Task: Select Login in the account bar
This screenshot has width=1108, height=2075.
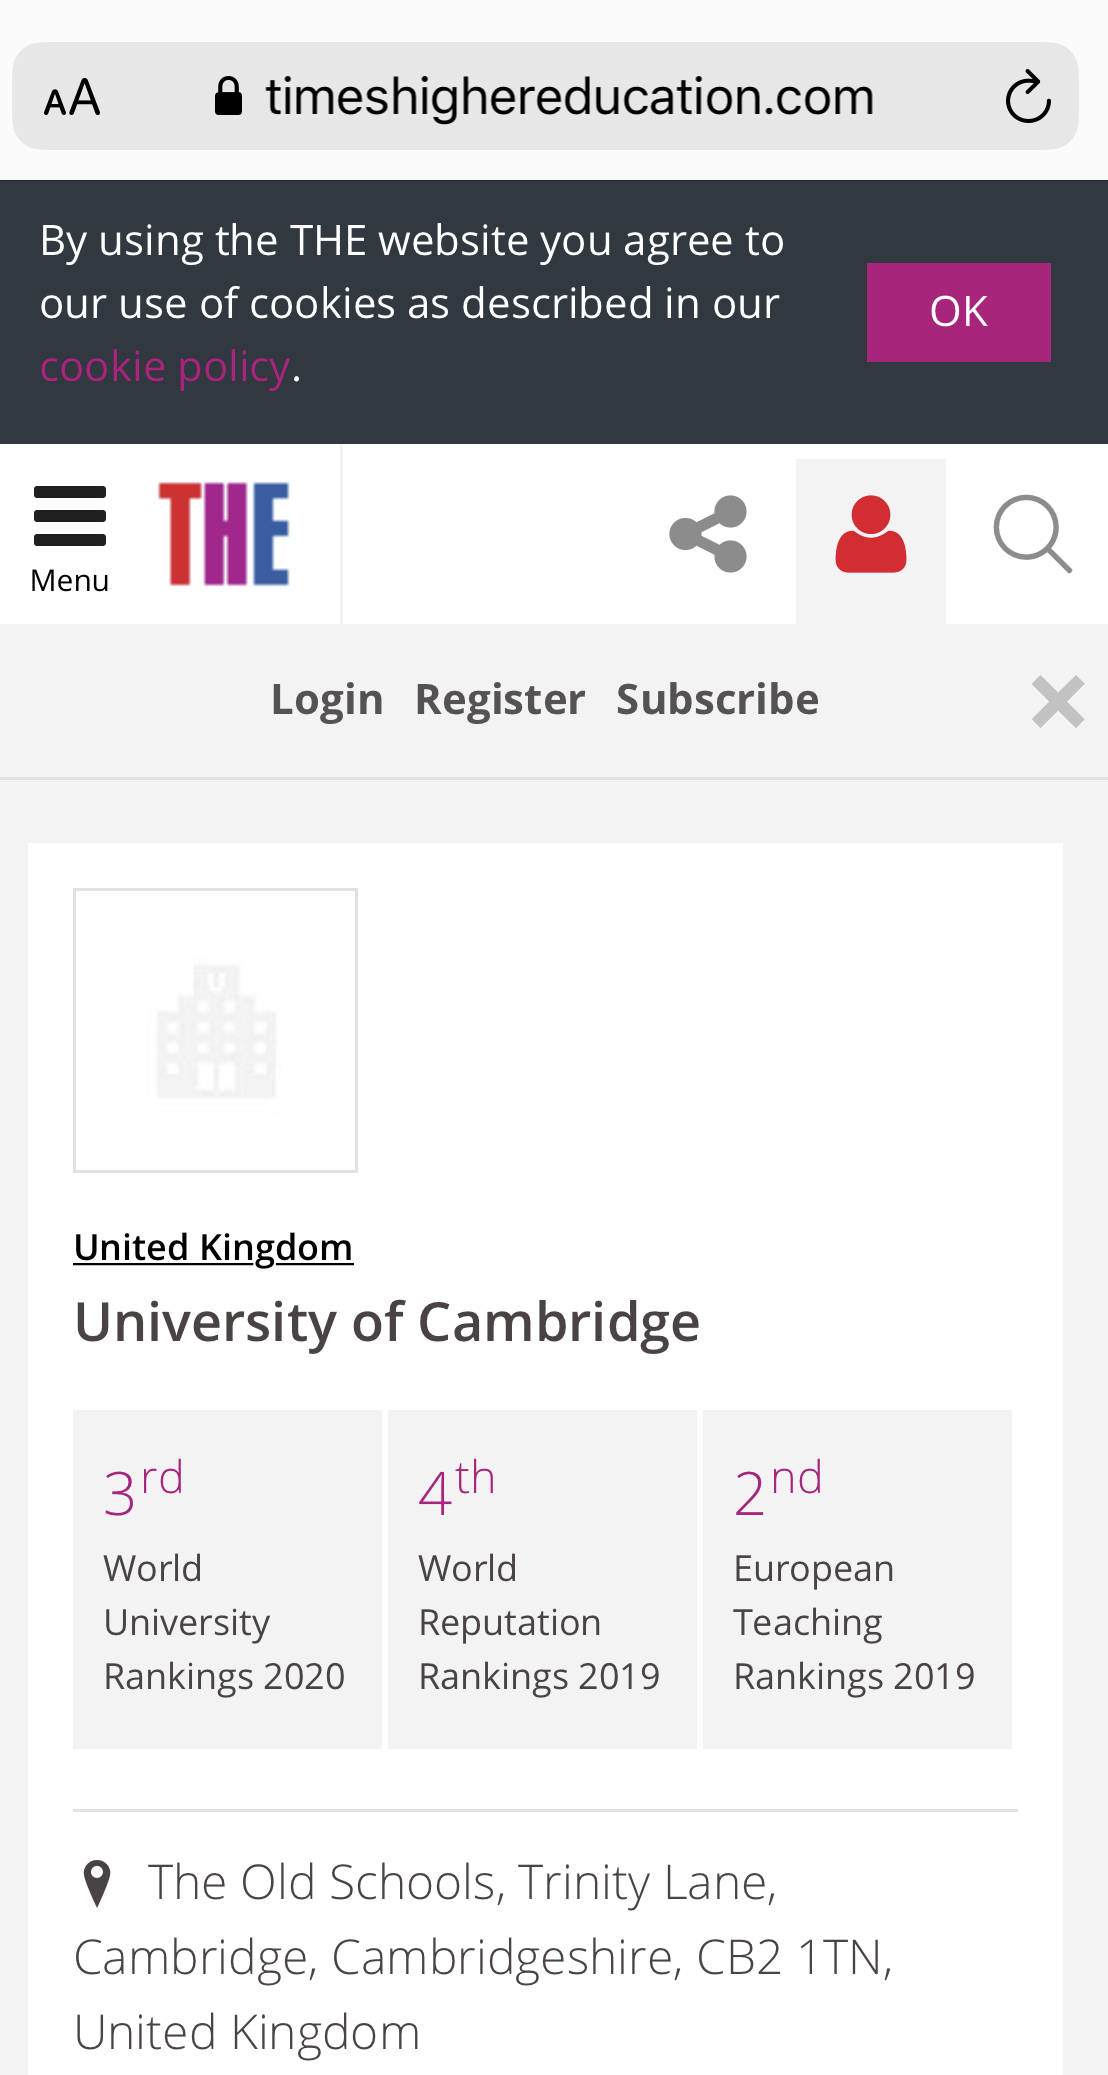Action: 327,699
